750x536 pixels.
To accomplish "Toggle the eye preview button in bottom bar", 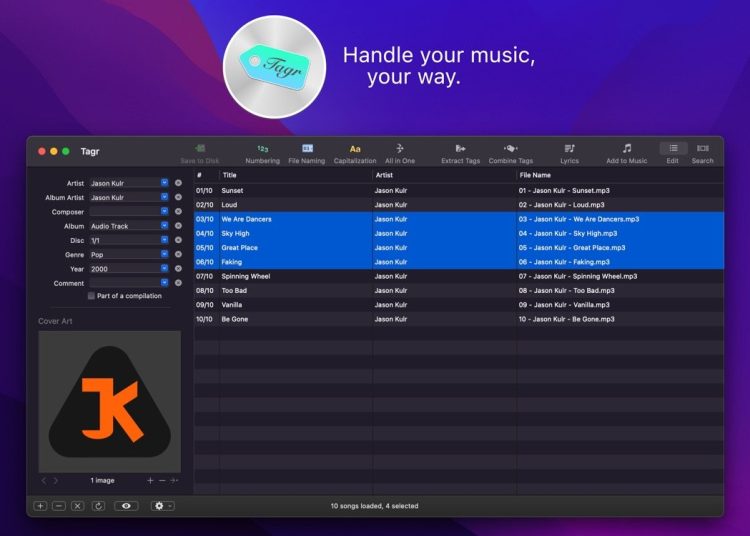I will click(126, 506).
